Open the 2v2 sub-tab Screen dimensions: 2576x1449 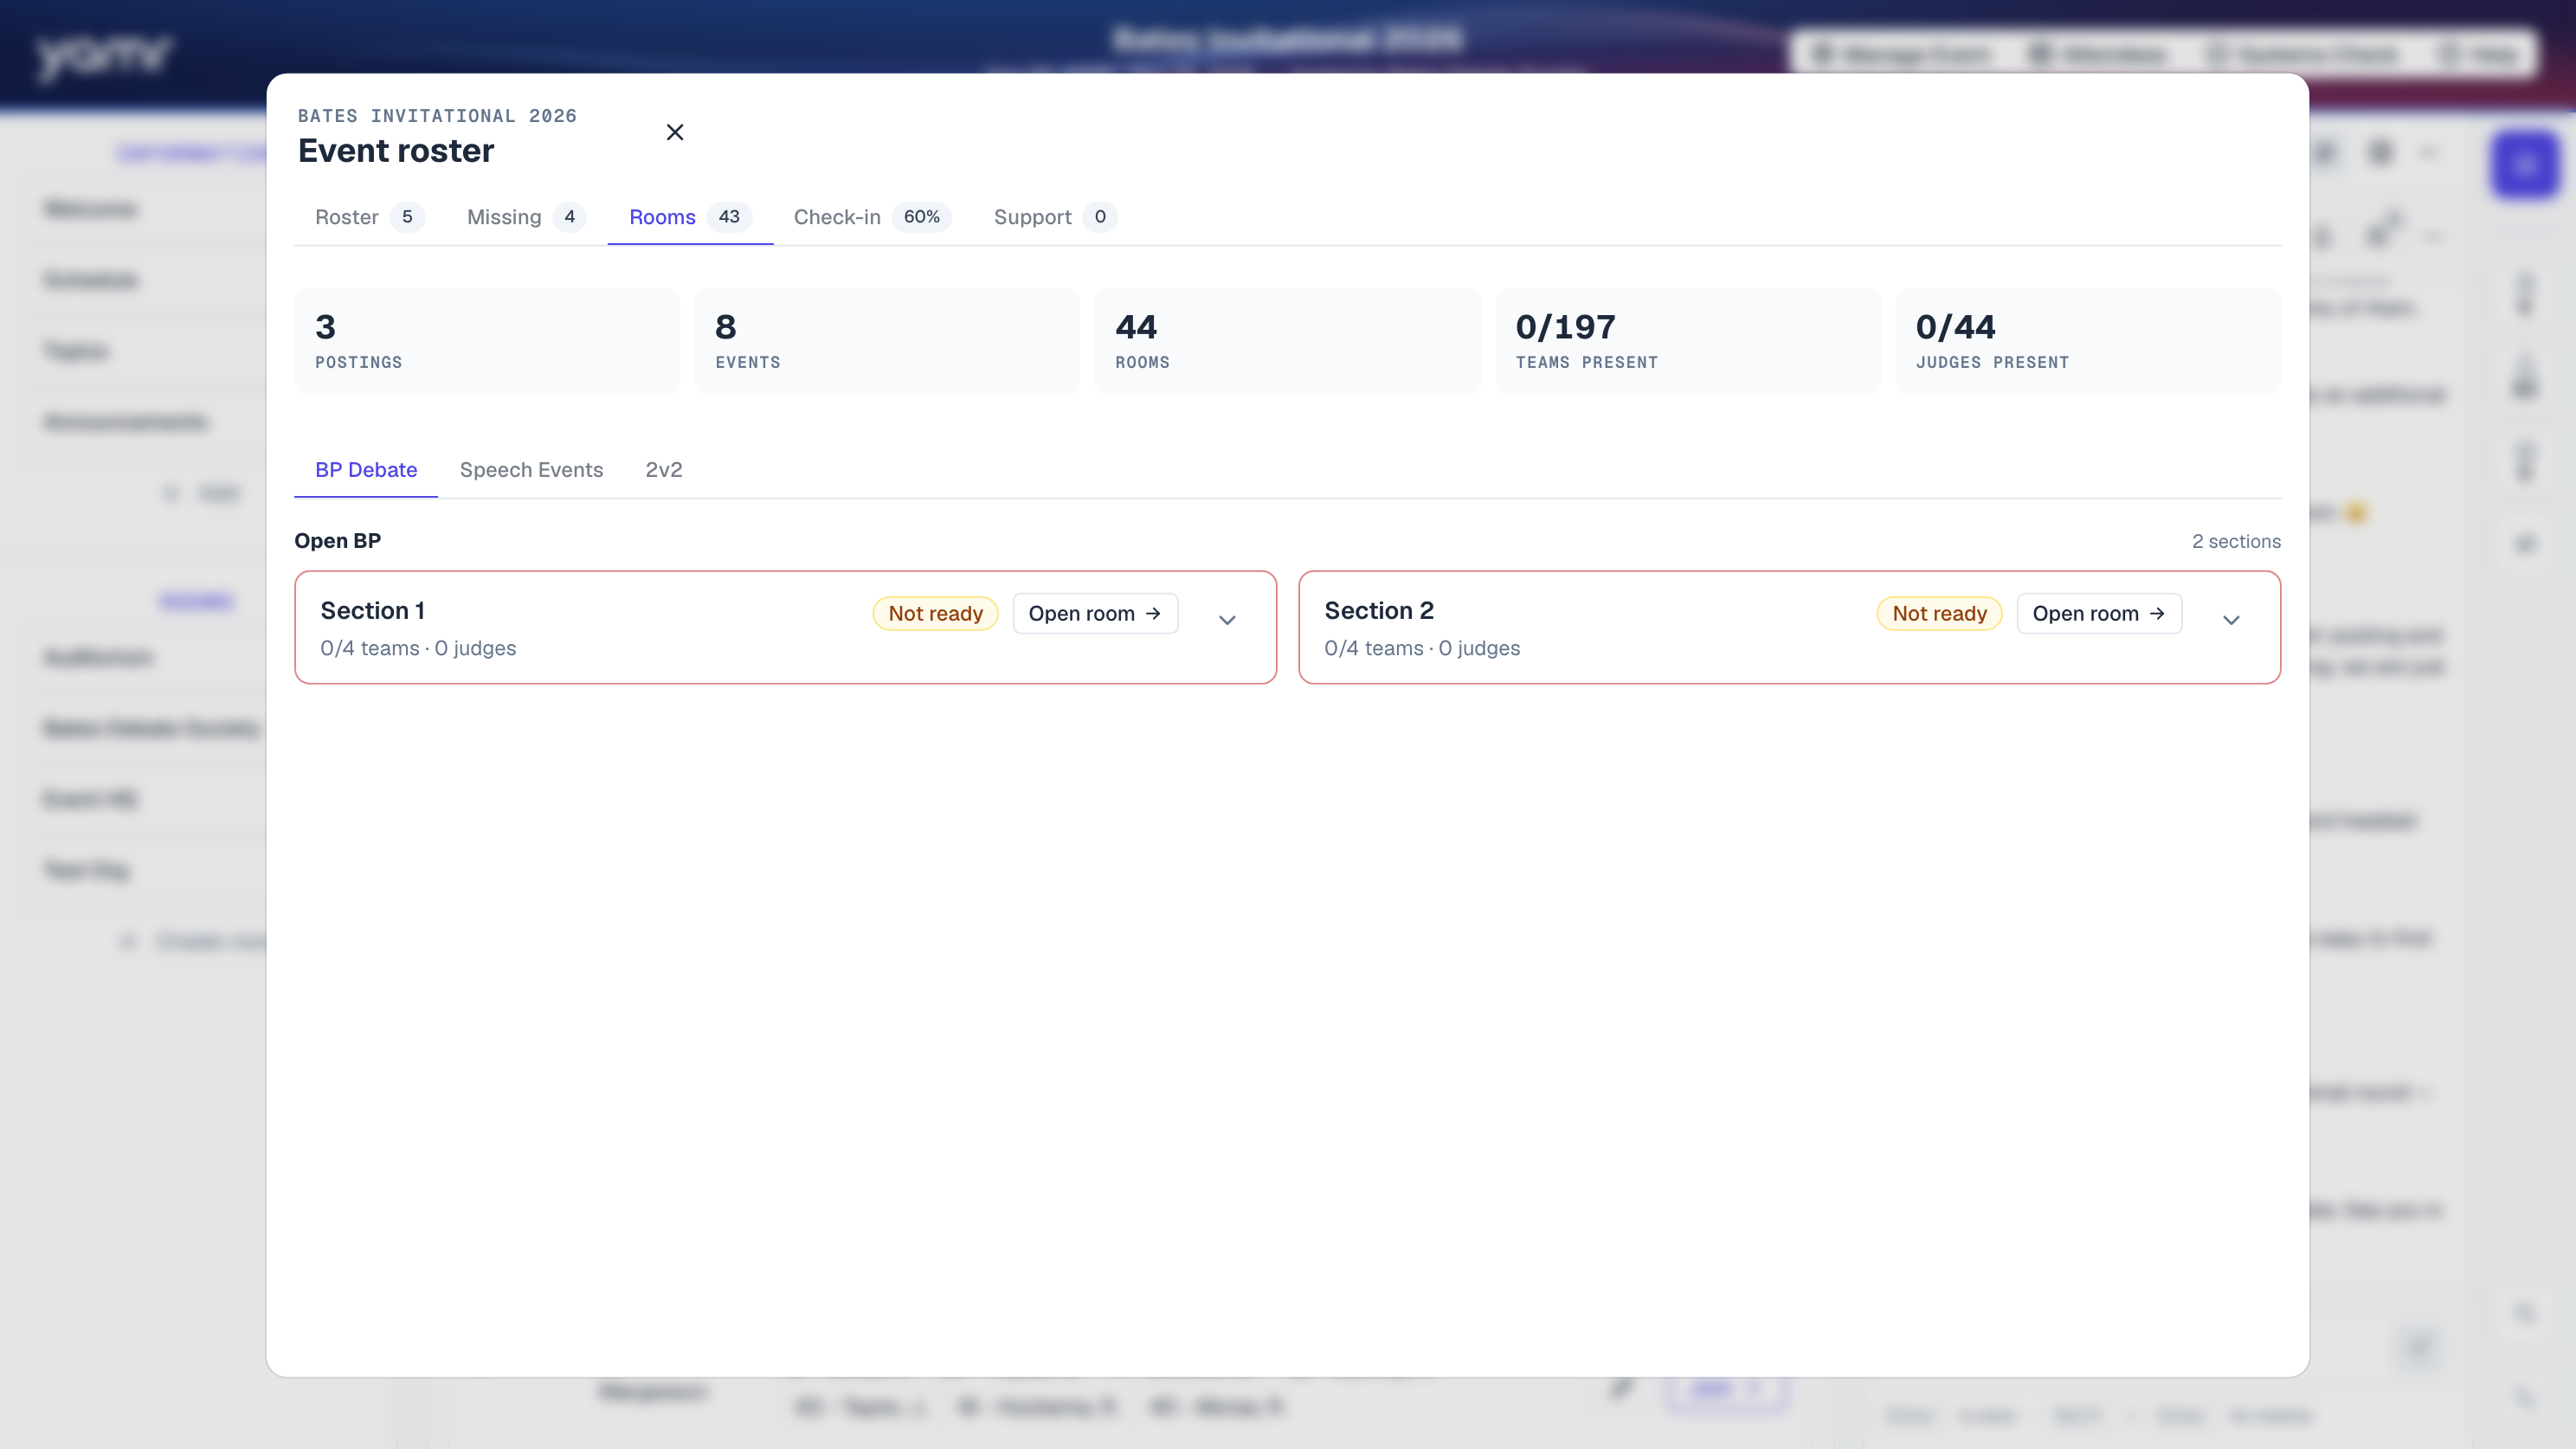pos(664,470)
